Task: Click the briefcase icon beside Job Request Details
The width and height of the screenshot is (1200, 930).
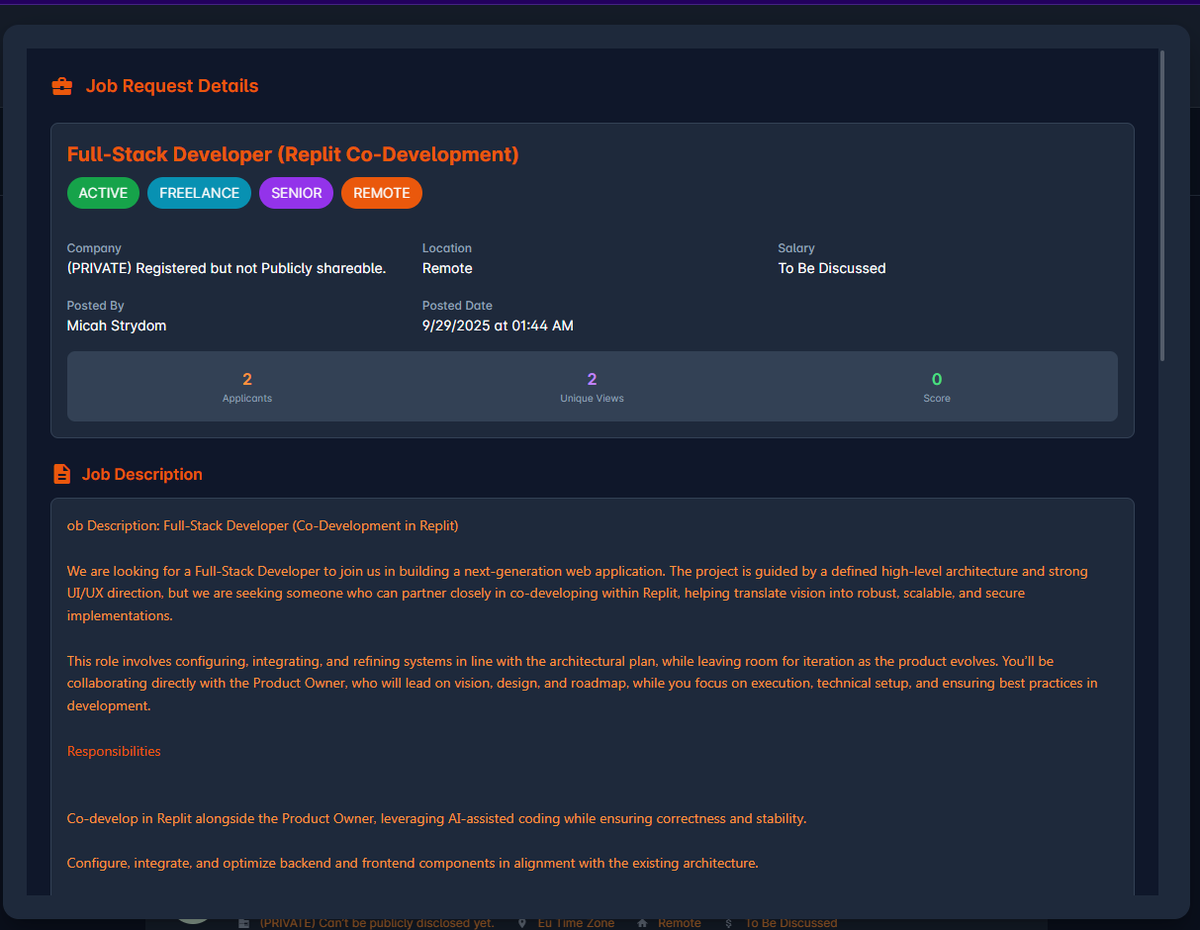Action: pos(61,86)
